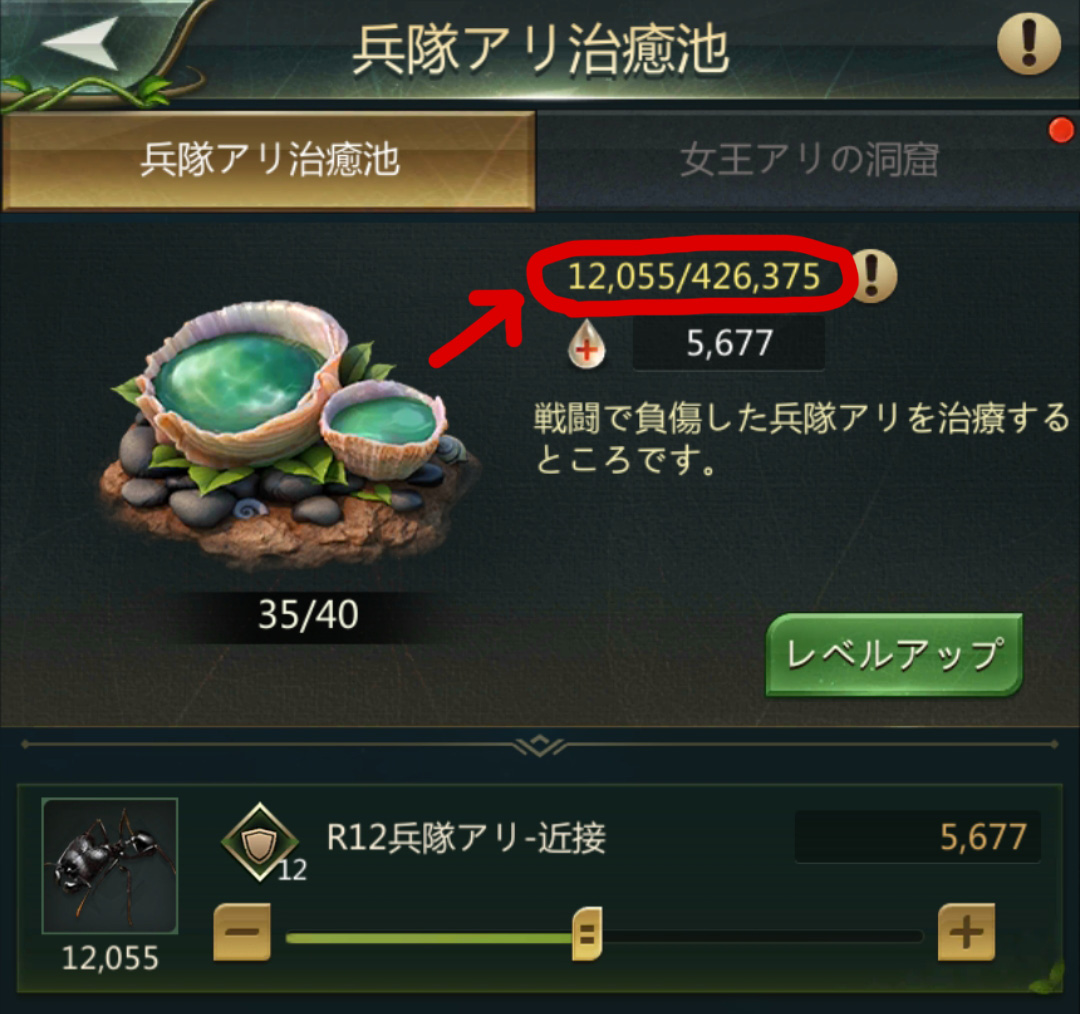Screen dimensions: 1080x1014
Task: Click the レベルアップ button
Action: coord(893,654)
